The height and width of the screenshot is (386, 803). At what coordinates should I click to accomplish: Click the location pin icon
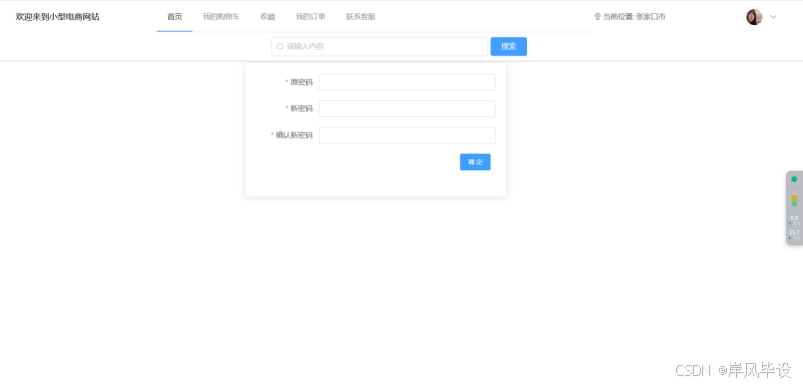(597, 17)
